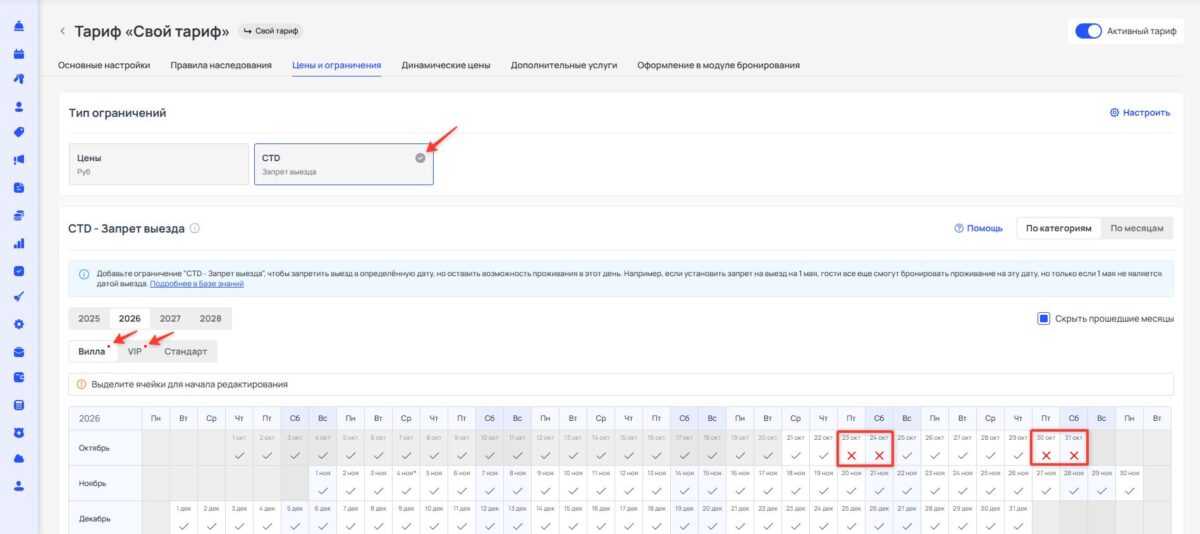
Task: Toggle the Активный тариф switch
Action: click(1088, 31)
